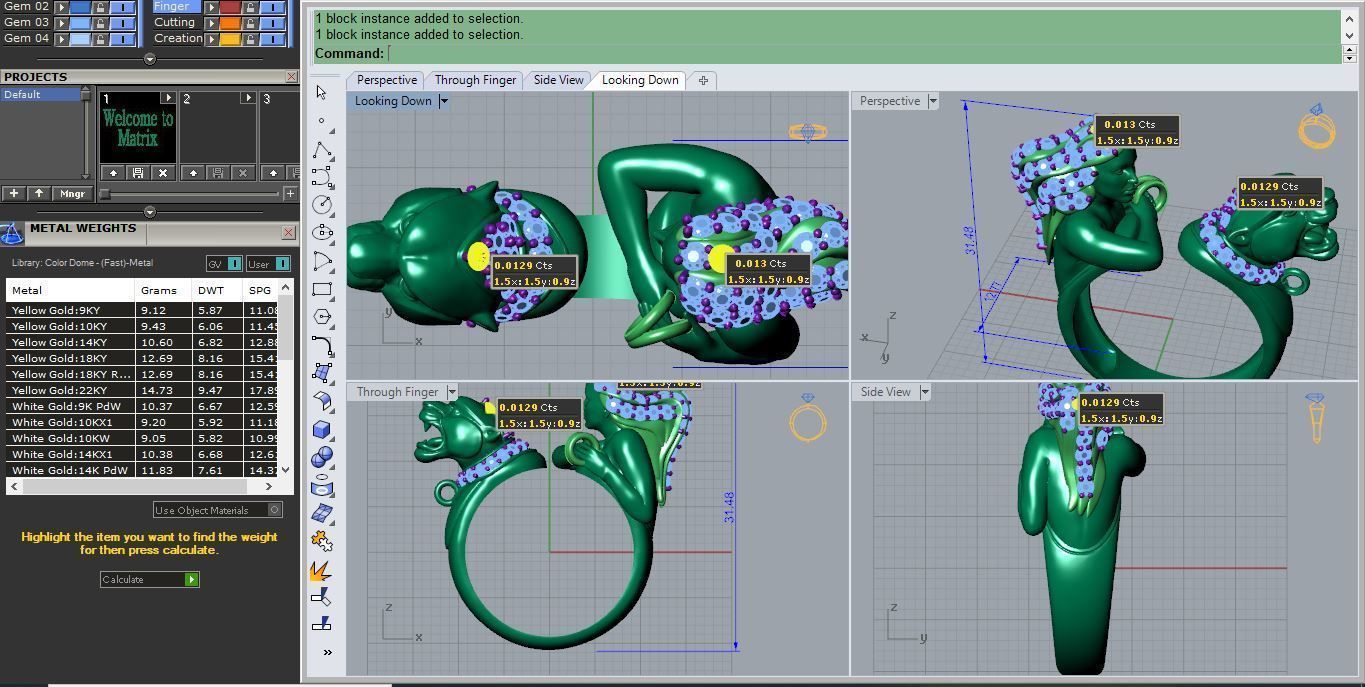Screen dimensions: 1365x687
Task: Expand more tools with the double chevron
Action: pyautogui.click(x=327, y=652)
